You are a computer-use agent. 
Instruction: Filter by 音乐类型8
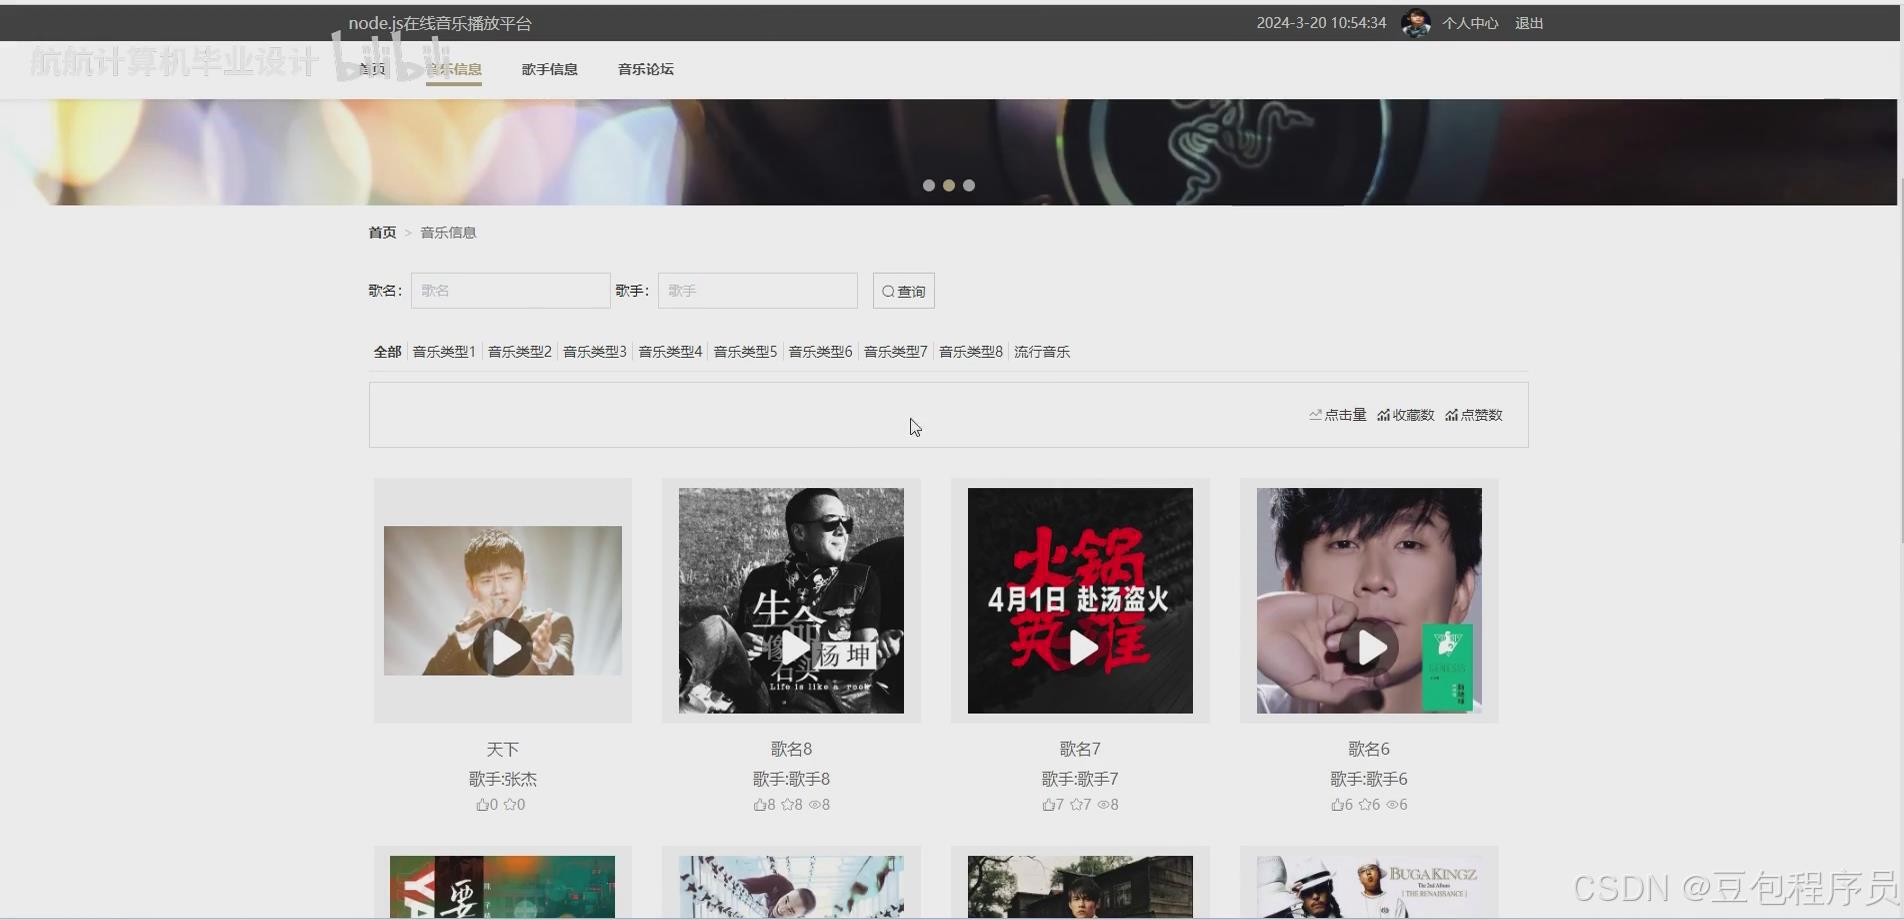pyautogui.click(x=971, y=352)
